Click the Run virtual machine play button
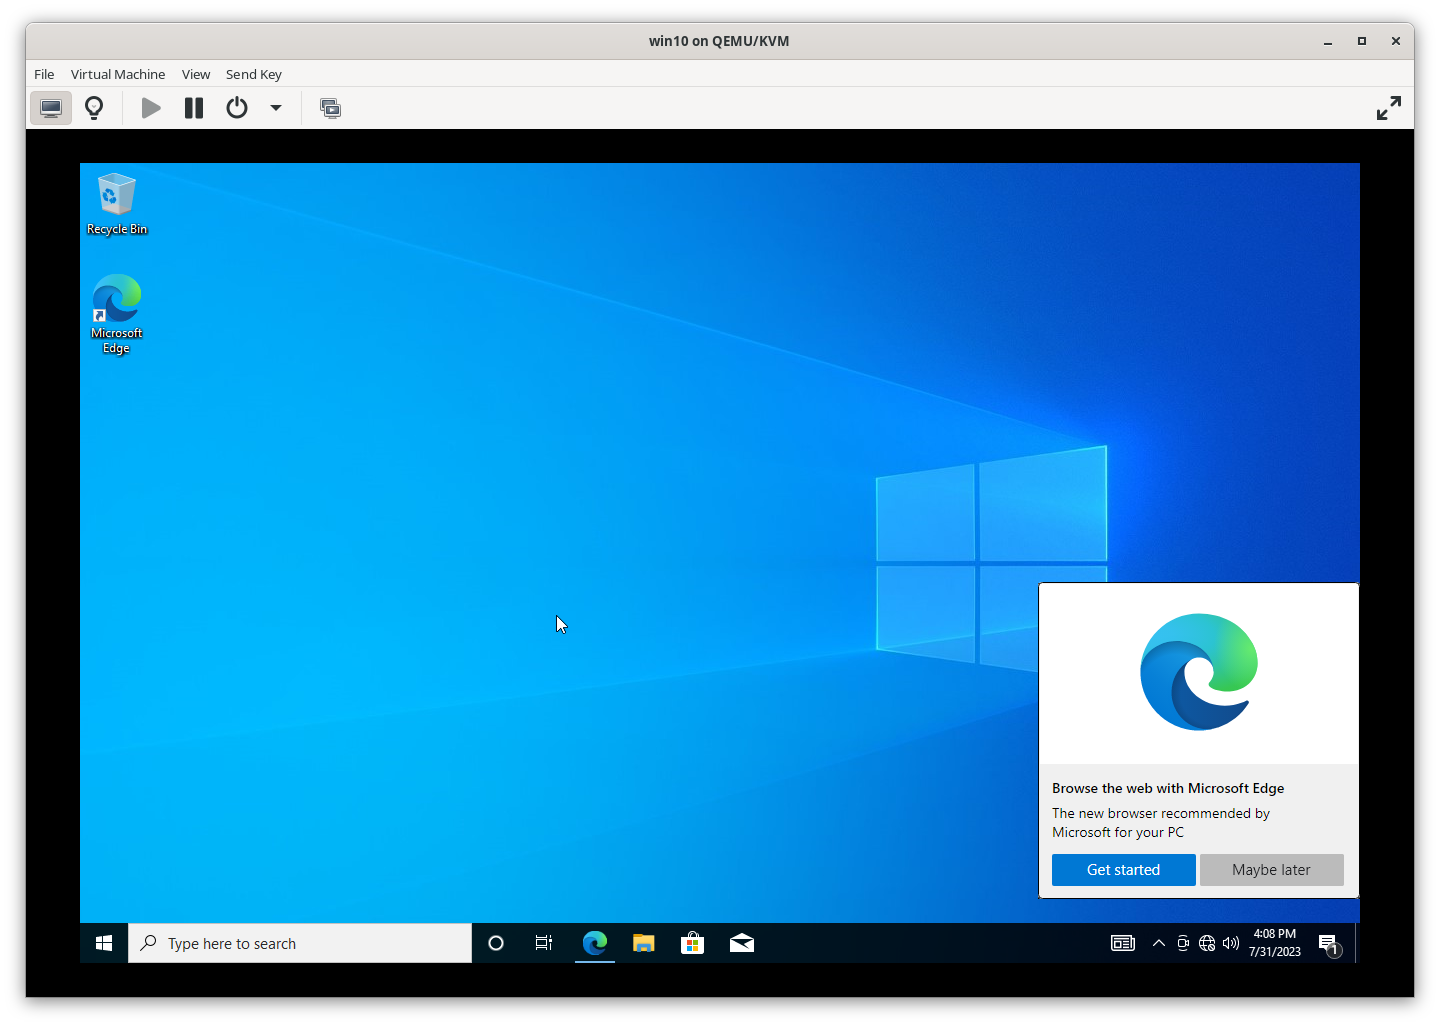This screenshot has width=1440, height=1026. 151,108
